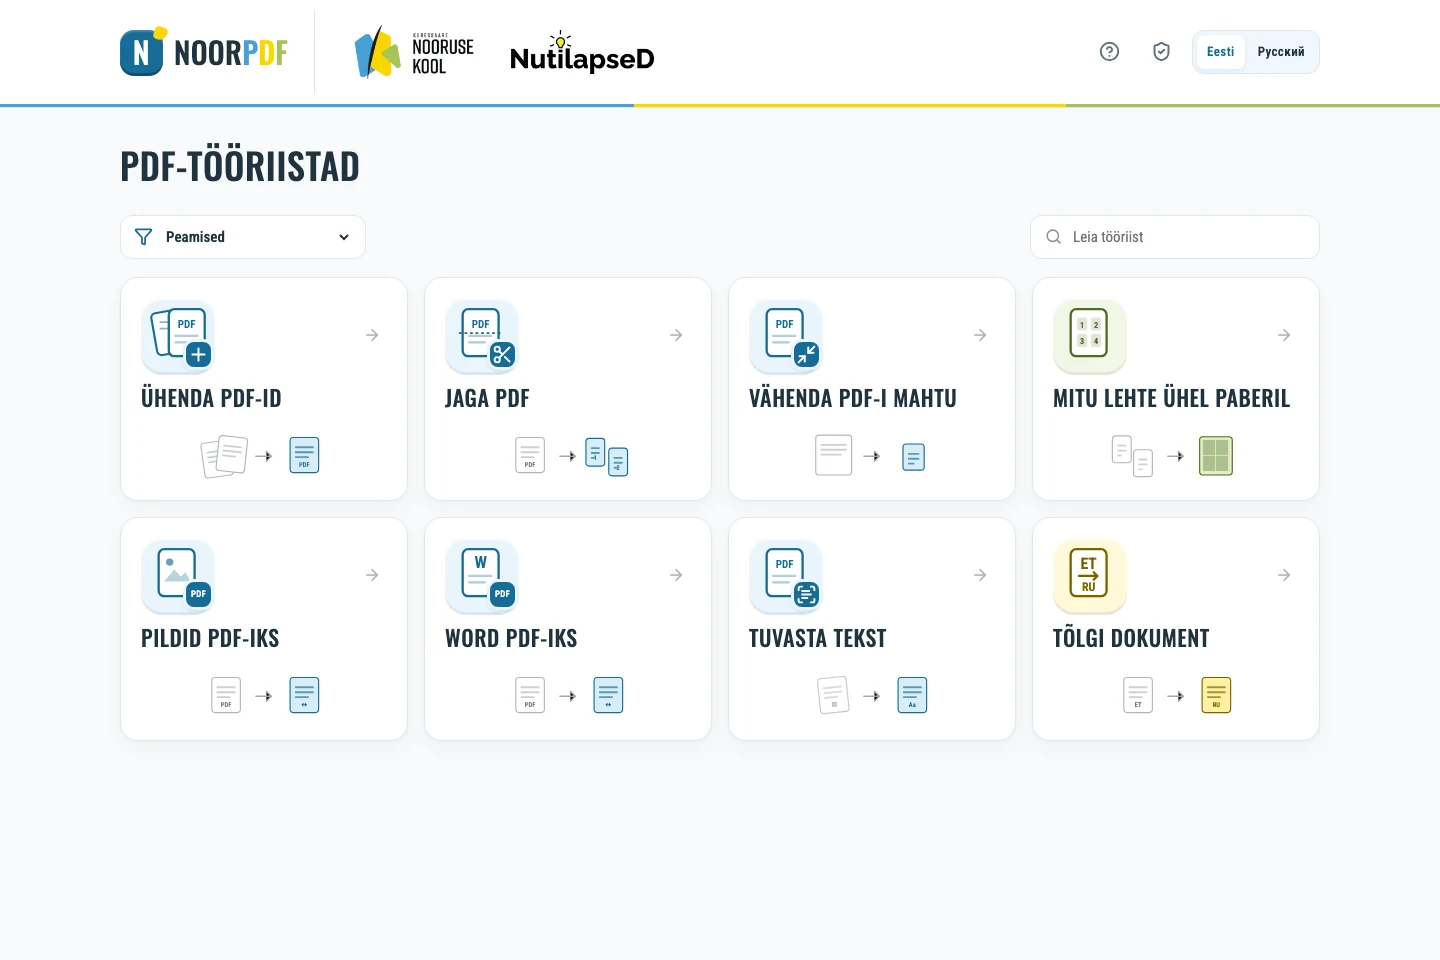Open the Nooruse Kool logo link
The width and height of the screenshot is (1440, 960).
414,52
